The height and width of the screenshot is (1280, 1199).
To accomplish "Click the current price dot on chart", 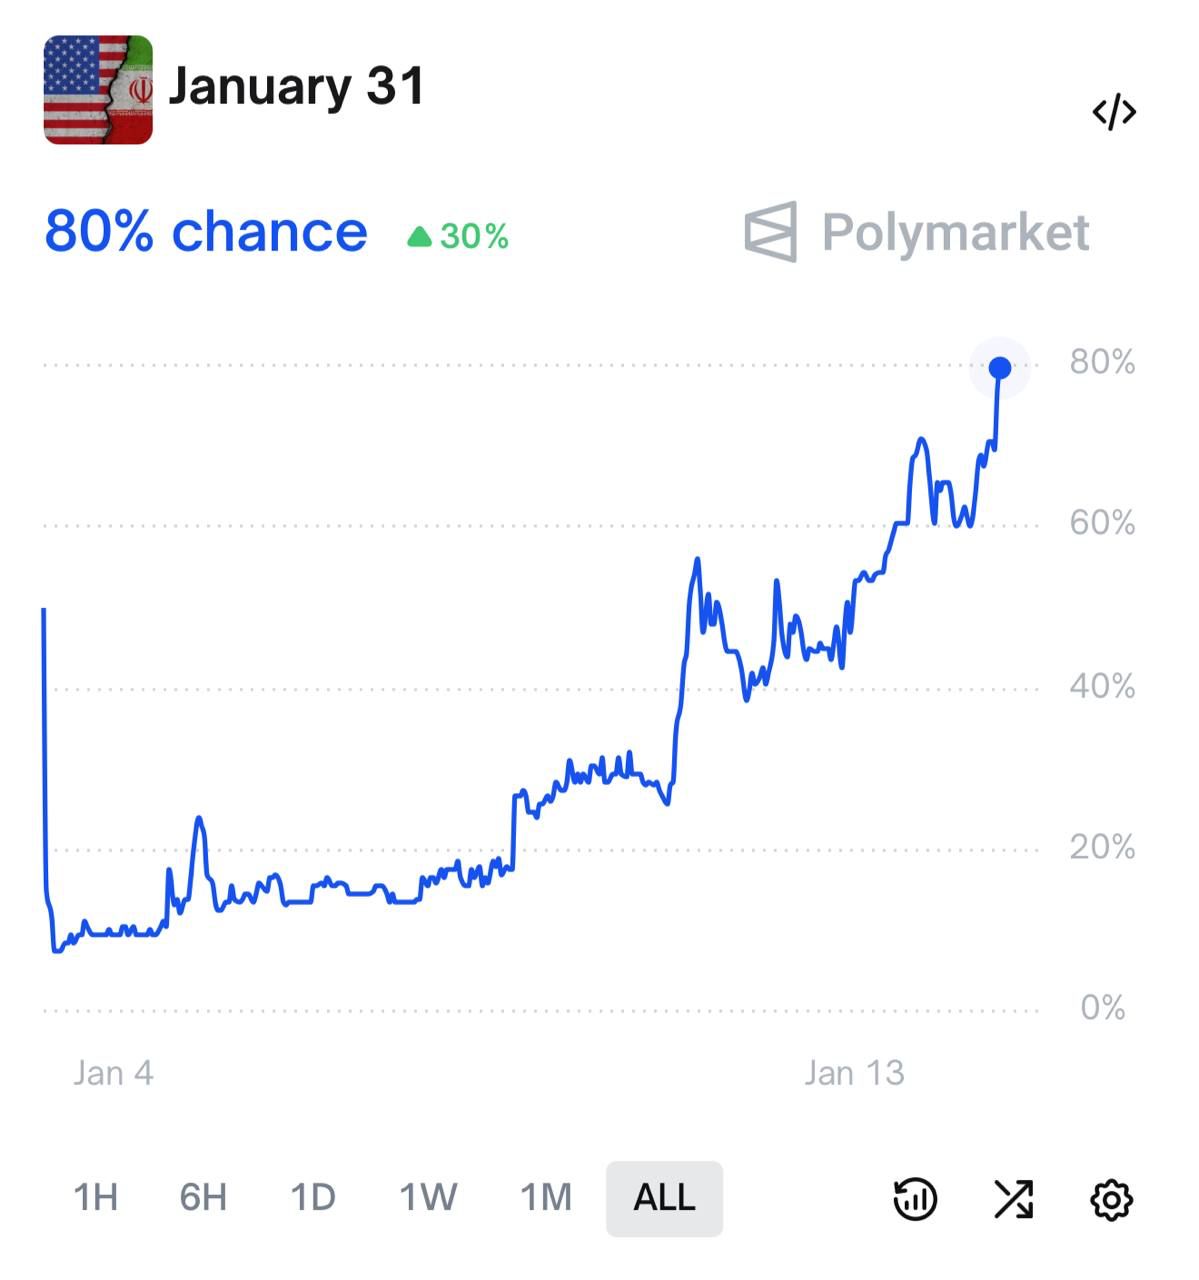I will [x=999, y=368].
